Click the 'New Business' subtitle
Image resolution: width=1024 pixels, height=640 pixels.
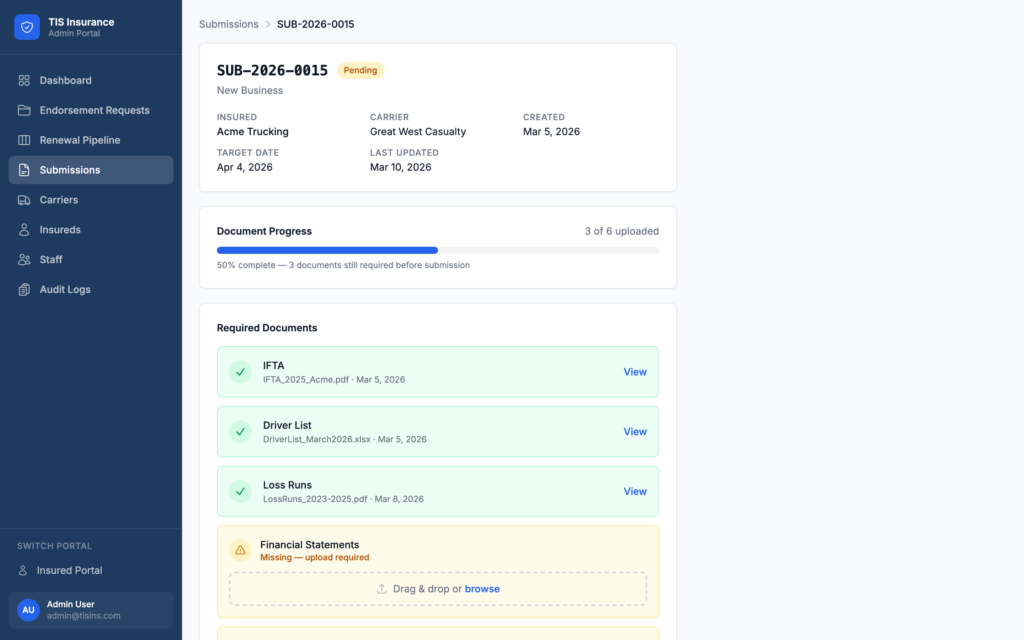(250, 90)
